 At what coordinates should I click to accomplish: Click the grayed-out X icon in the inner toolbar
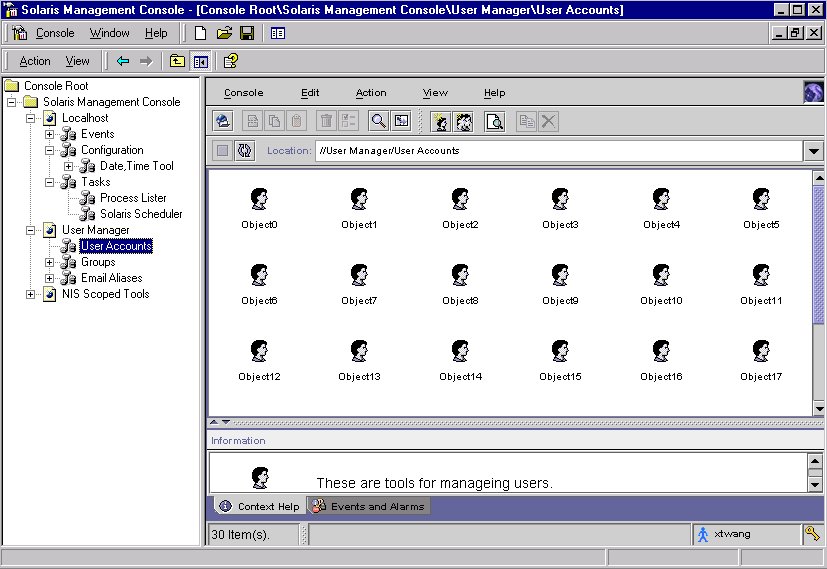(x=549, y=122)
